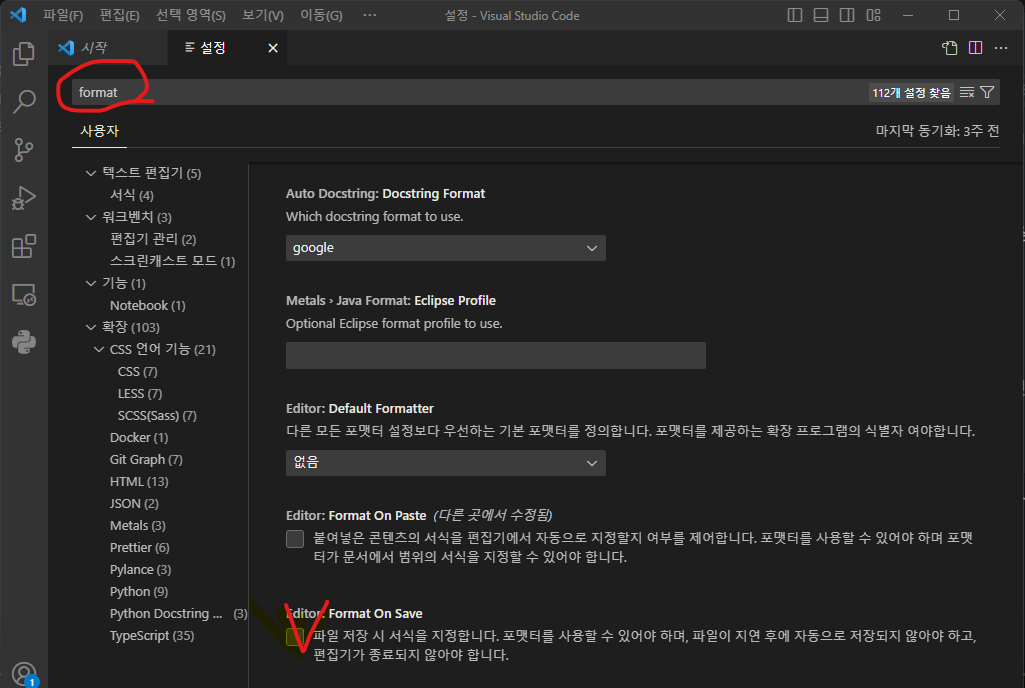
Task: Select Metals (3) tree item
Action: click(138, 526)
